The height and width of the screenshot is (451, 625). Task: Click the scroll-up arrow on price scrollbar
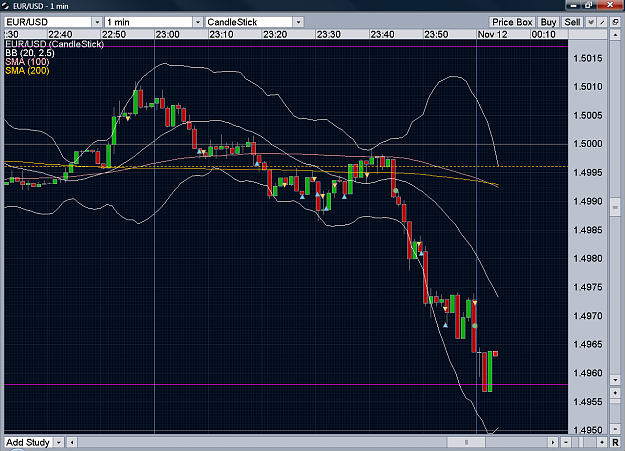tap(615, 35)
